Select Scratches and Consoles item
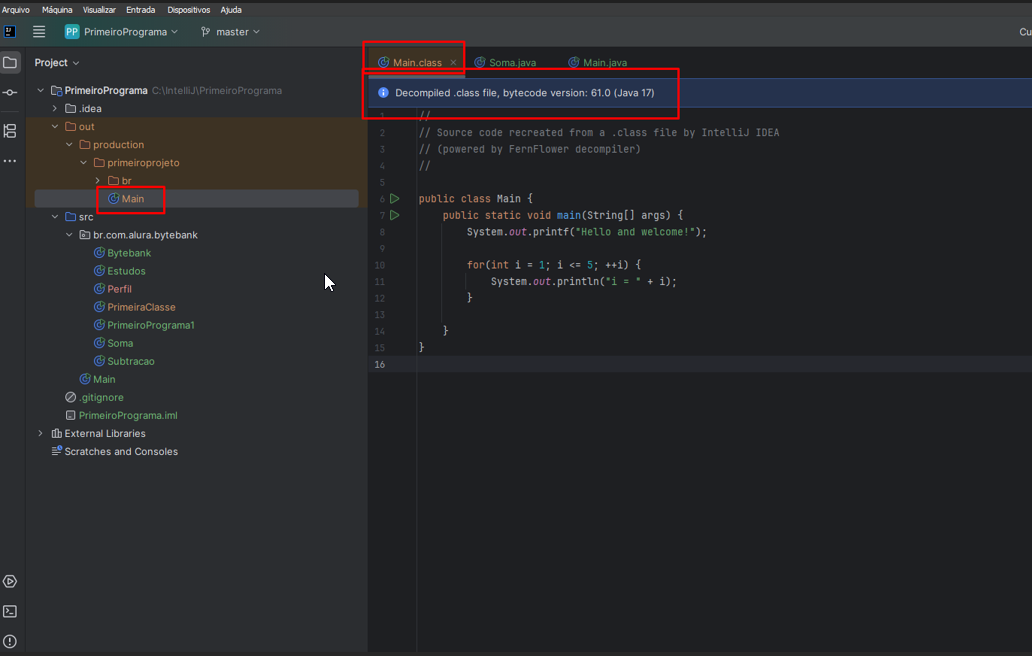 [x=121, y=452]
